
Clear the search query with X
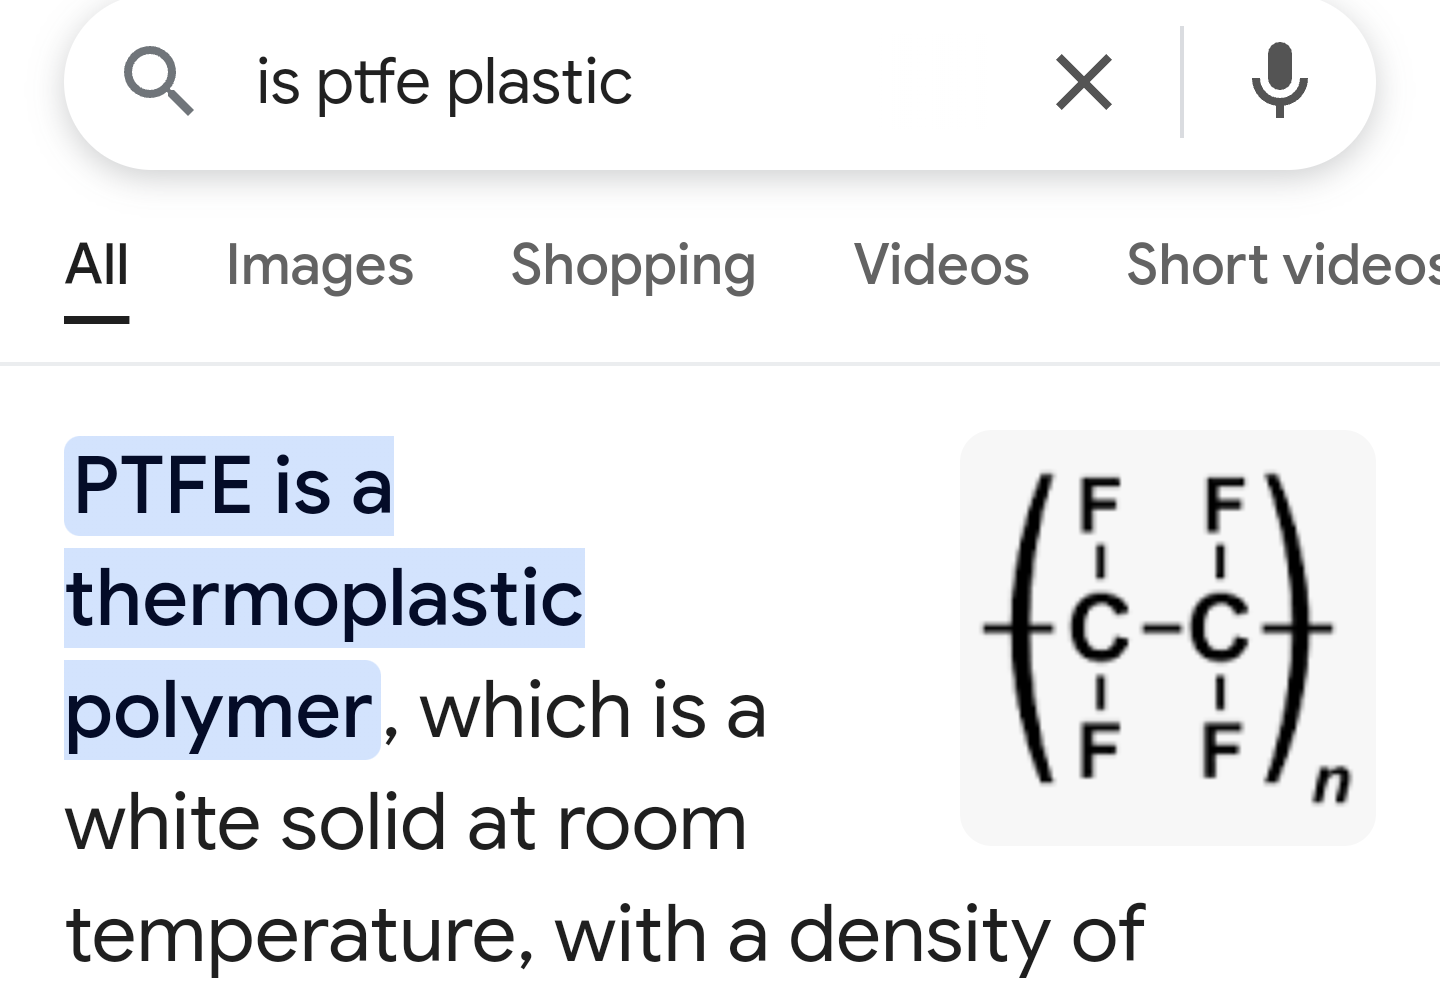(1084, 82)
